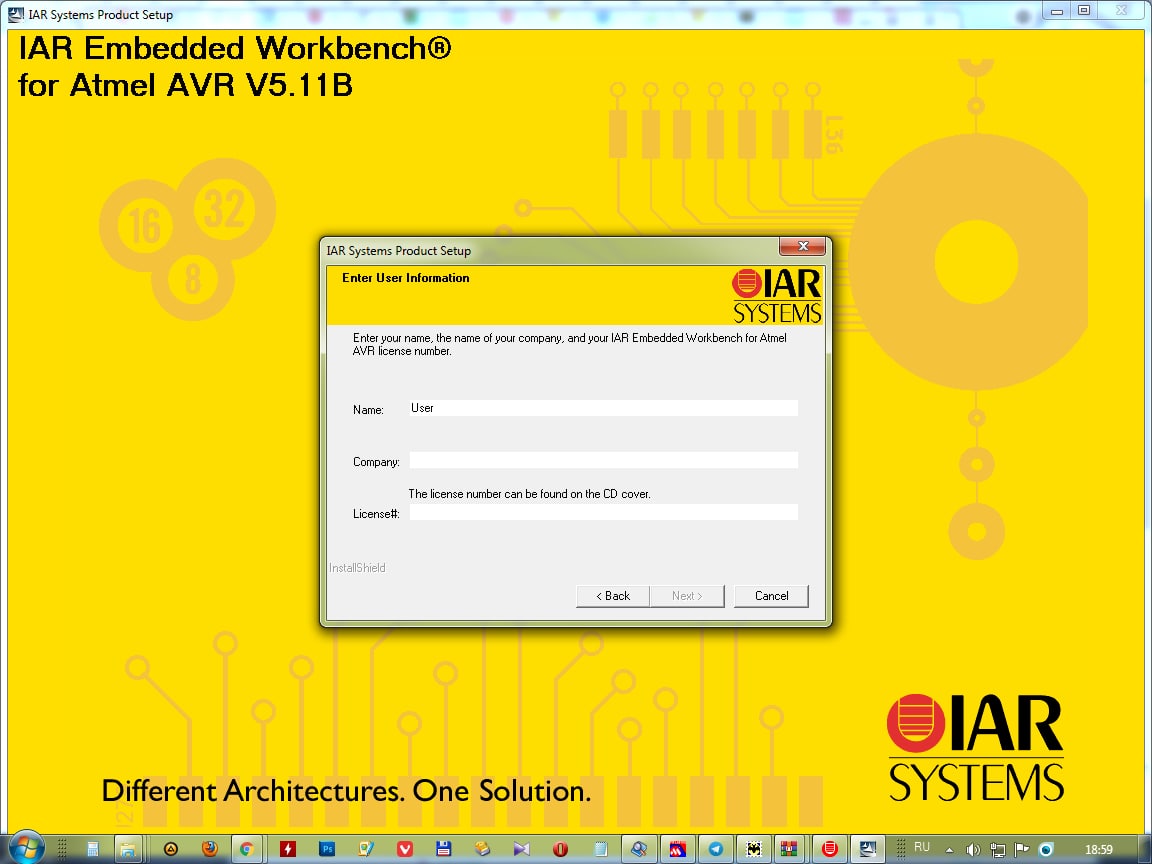The height and width of the screenshot is (864, 1152).
Task: Open the blue round tray app icon
Action: click(1046, 850)
